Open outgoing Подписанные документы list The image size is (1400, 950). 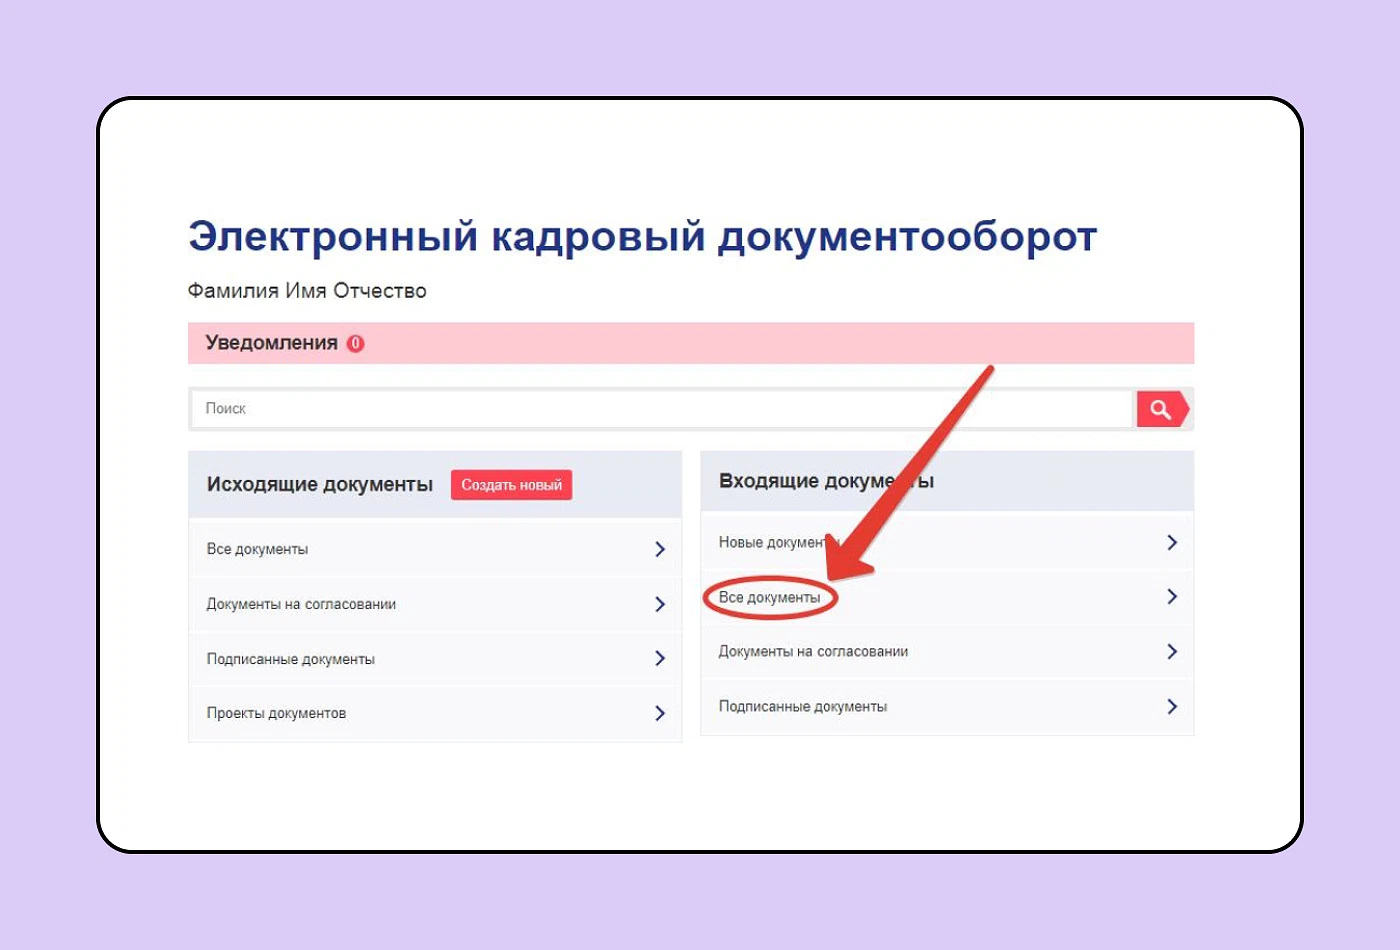[290, 659]
